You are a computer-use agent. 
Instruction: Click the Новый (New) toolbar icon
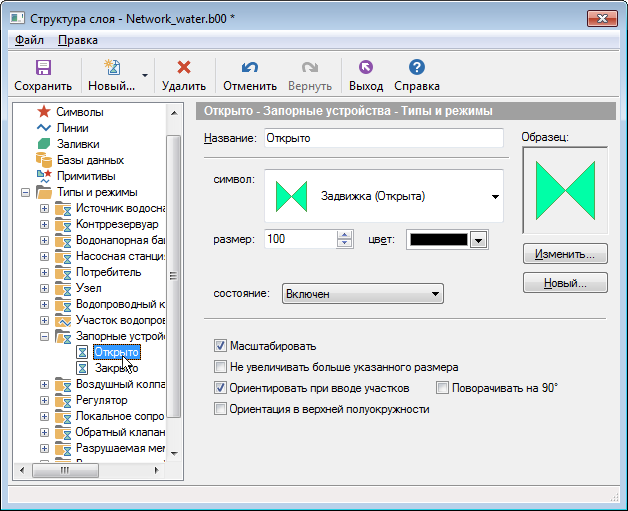coord(112,68)
